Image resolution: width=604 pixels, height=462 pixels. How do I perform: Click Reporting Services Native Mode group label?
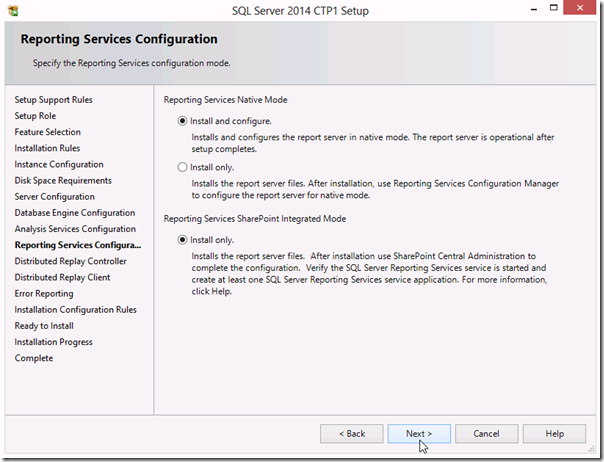tap(225, 100)
